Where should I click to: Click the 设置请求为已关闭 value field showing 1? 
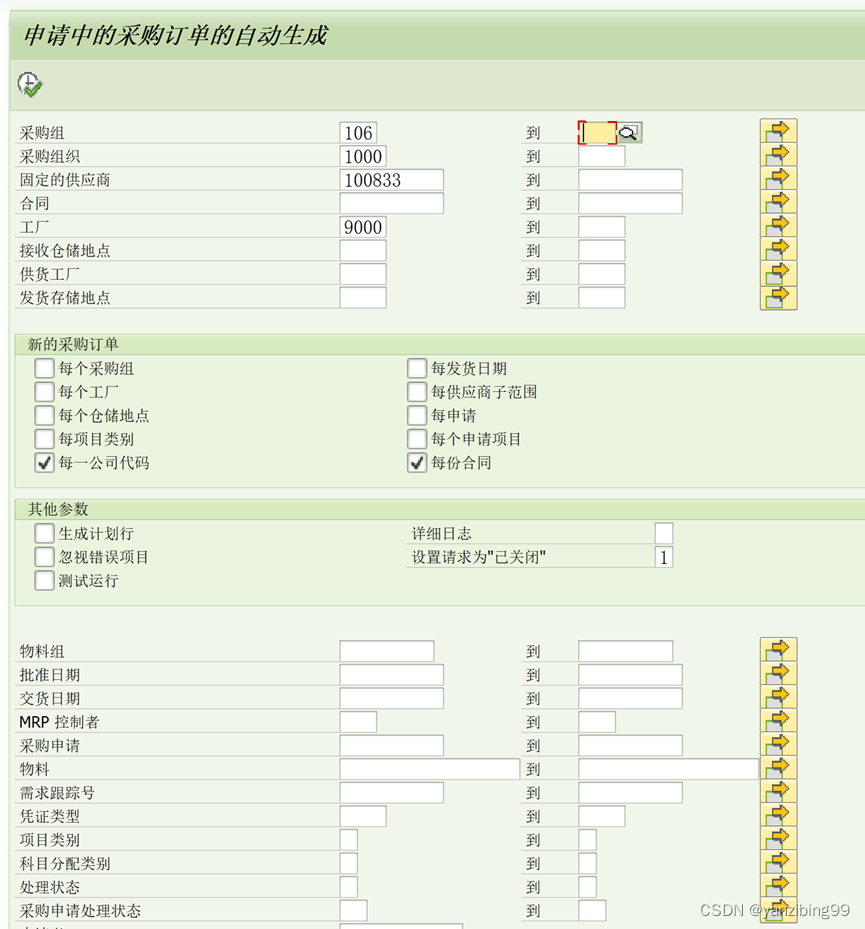[x=663, y=556]
